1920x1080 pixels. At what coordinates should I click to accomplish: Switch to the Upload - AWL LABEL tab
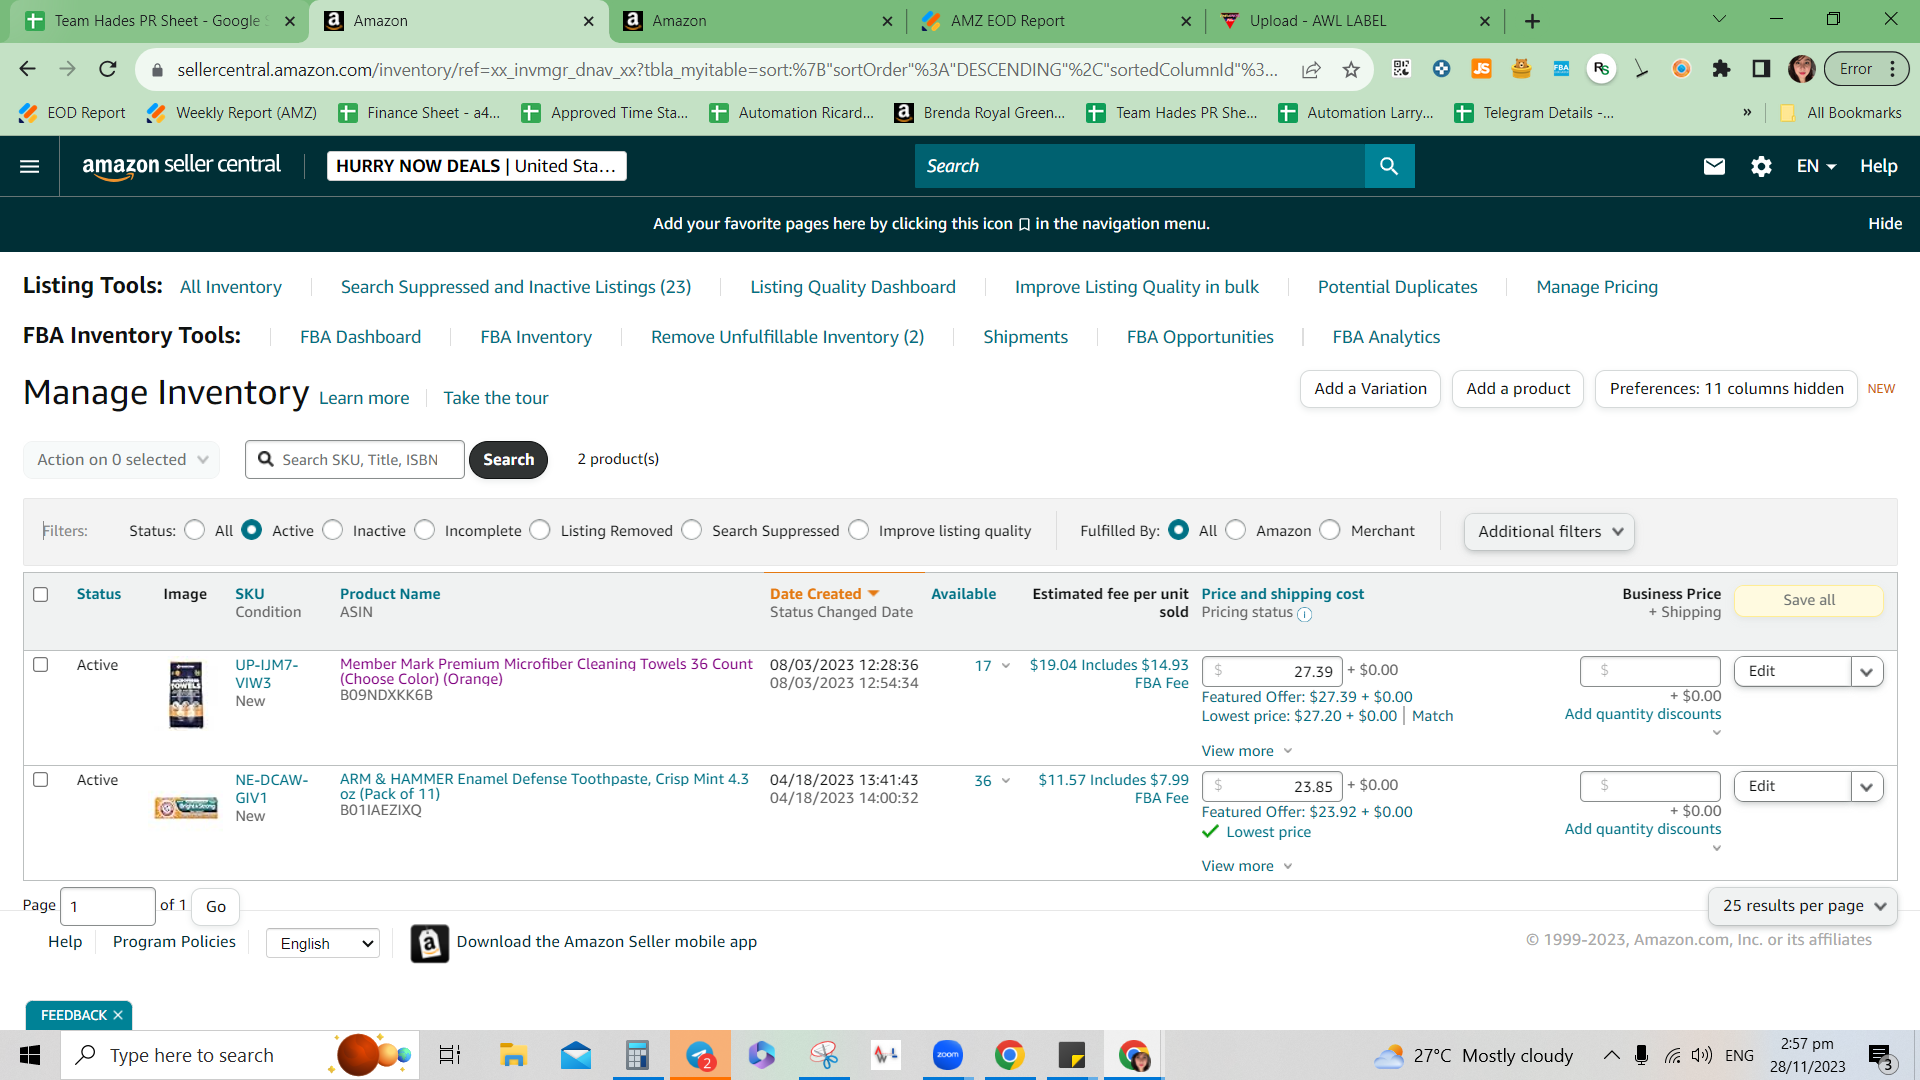[x=1353, y=21]
